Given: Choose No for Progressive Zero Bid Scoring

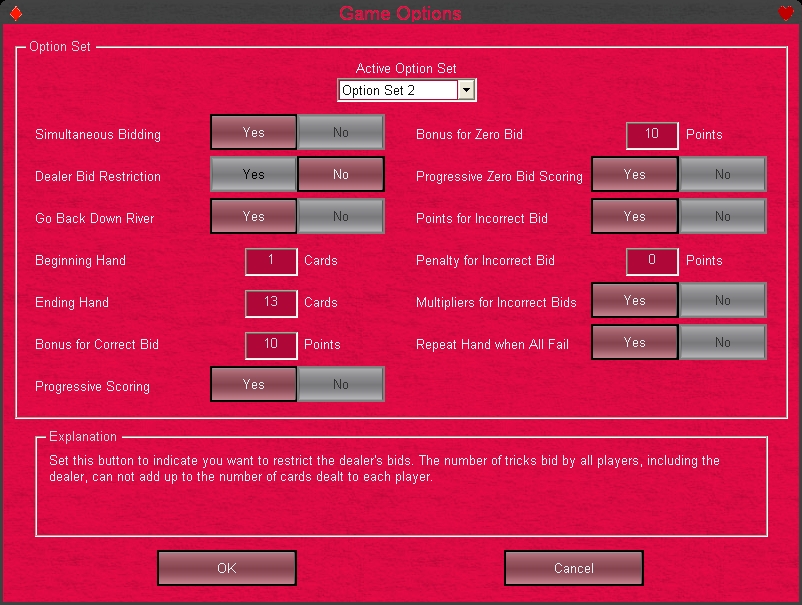Looking at the screenshot, I should pyautogui.click(x=722, y=174).
